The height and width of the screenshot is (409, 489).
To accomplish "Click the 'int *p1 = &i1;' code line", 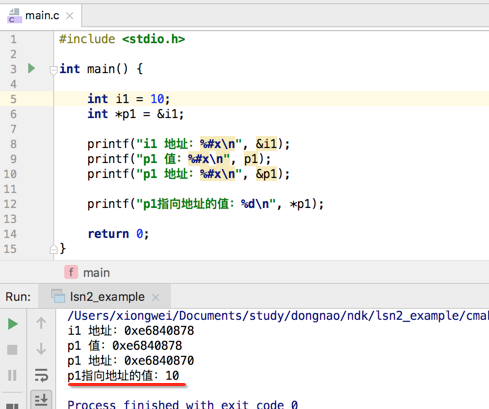I will coord(135,114).
